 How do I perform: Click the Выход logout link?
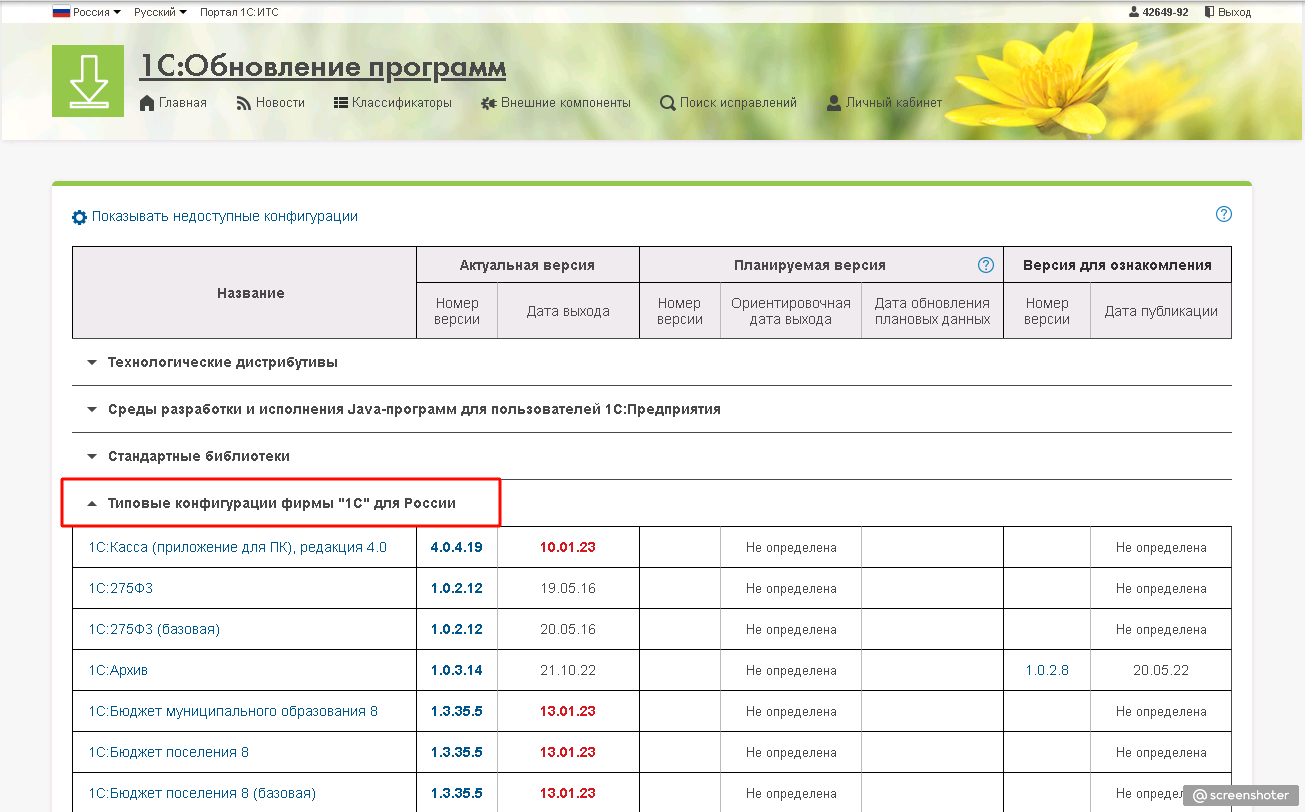click(1235, 12)
